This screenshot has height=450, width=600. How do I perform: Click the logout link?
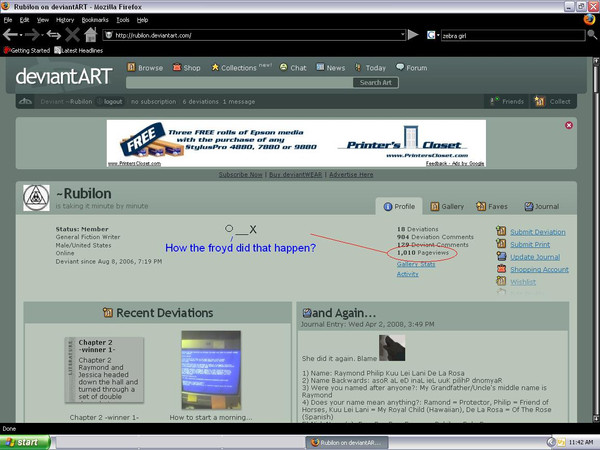(x=113, y=102)
